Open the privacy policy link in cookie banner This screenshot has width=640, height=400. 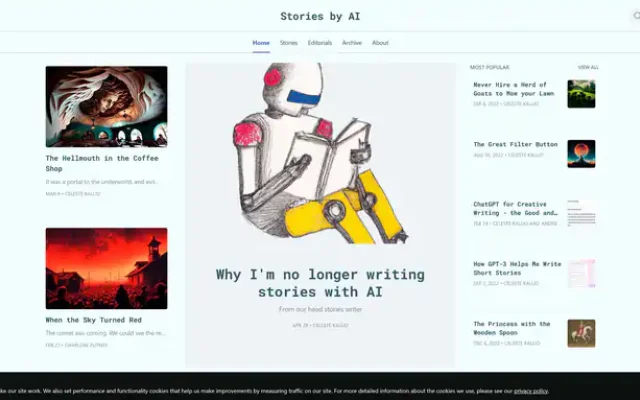pyautogui.click(x=531, y=391)
